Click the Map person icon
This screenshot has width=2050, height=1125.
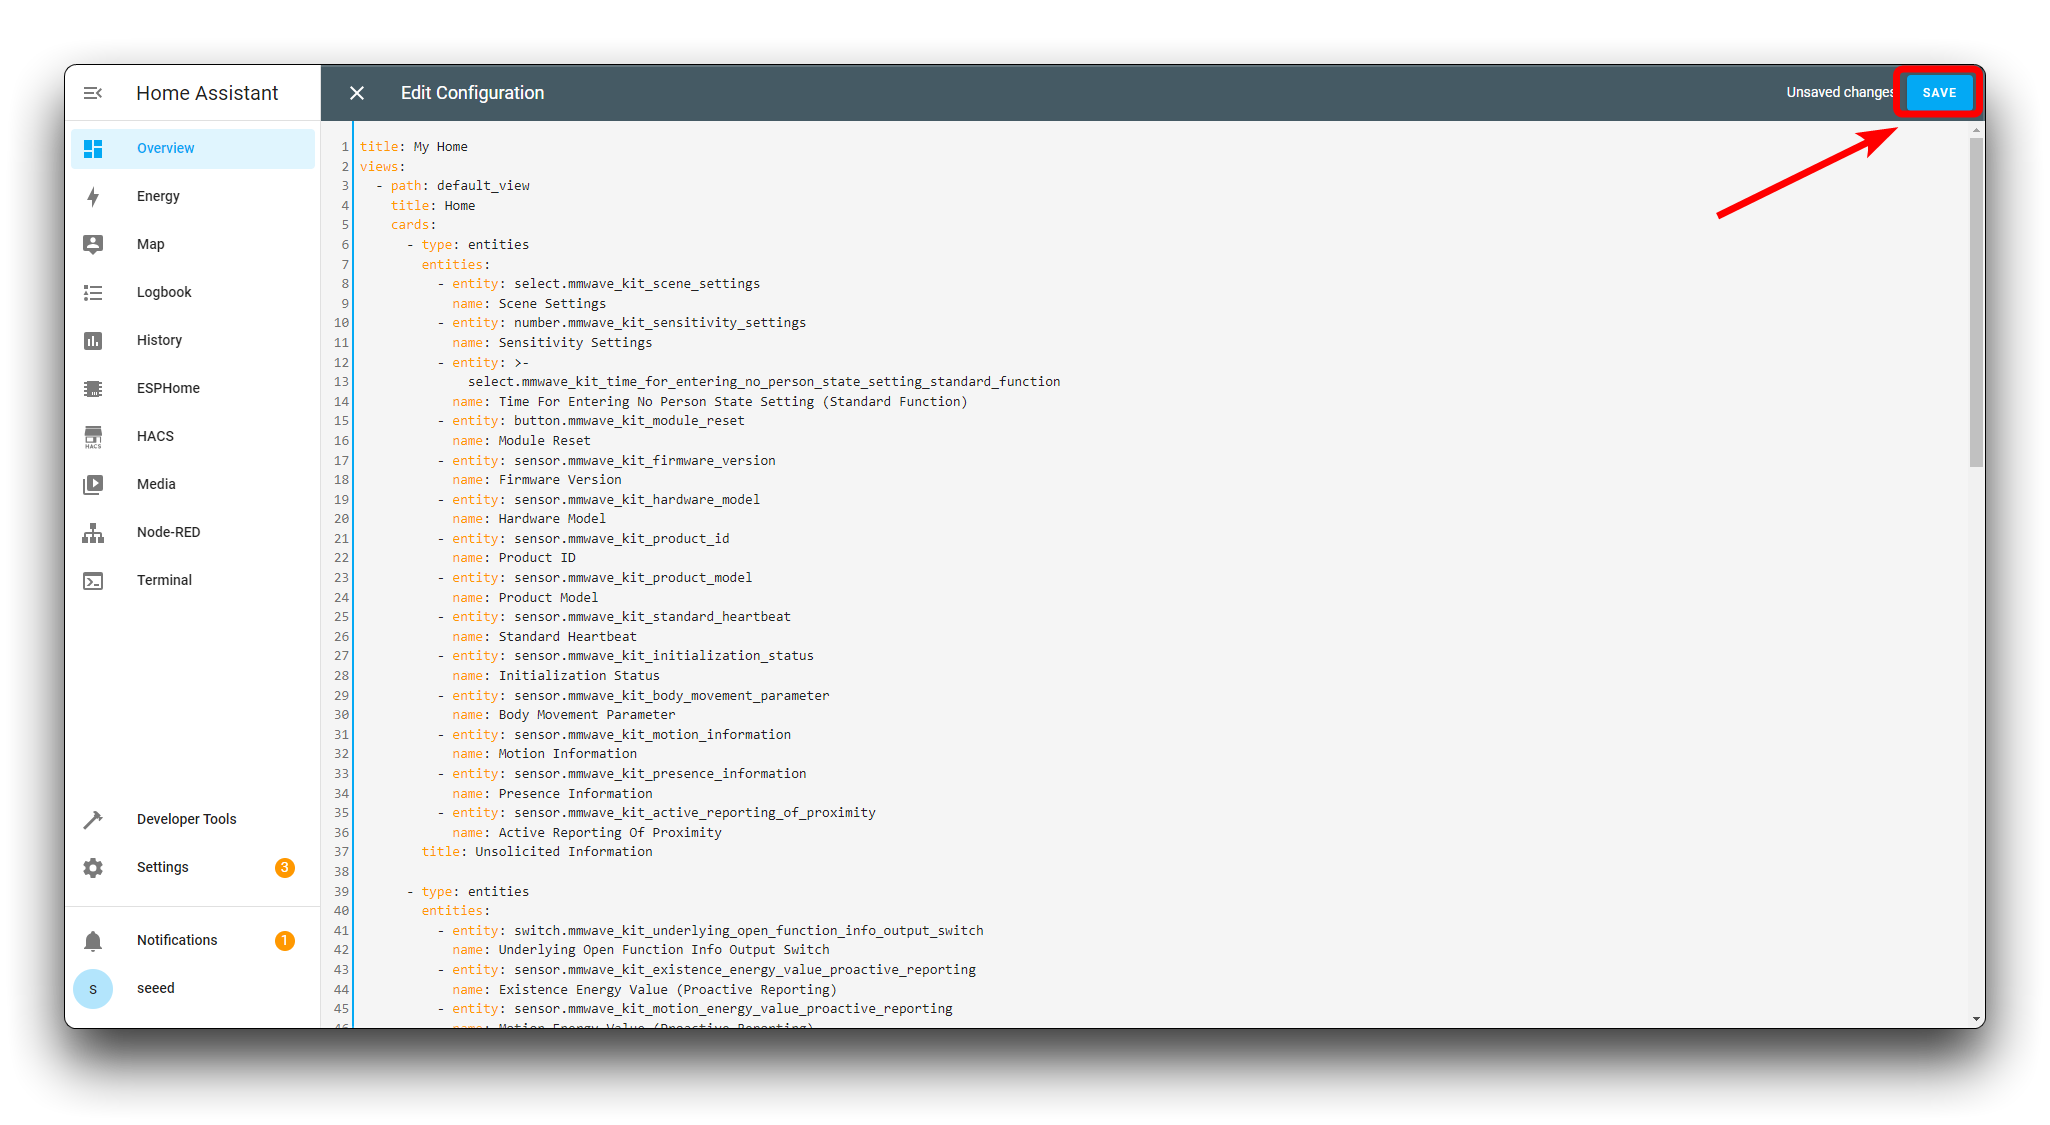tap(93, 244)
